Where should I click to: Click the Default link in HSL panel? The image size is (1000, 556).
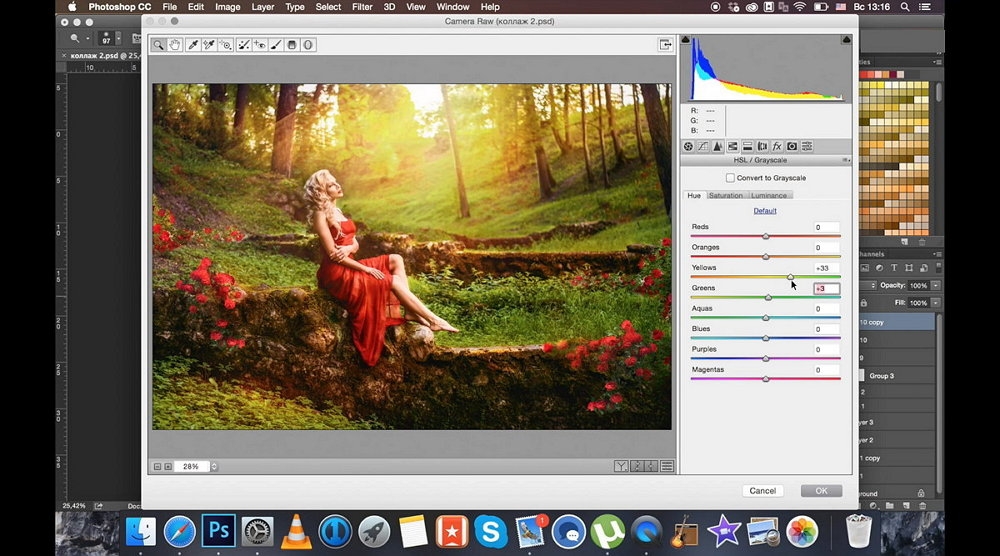tap(765, 211)
